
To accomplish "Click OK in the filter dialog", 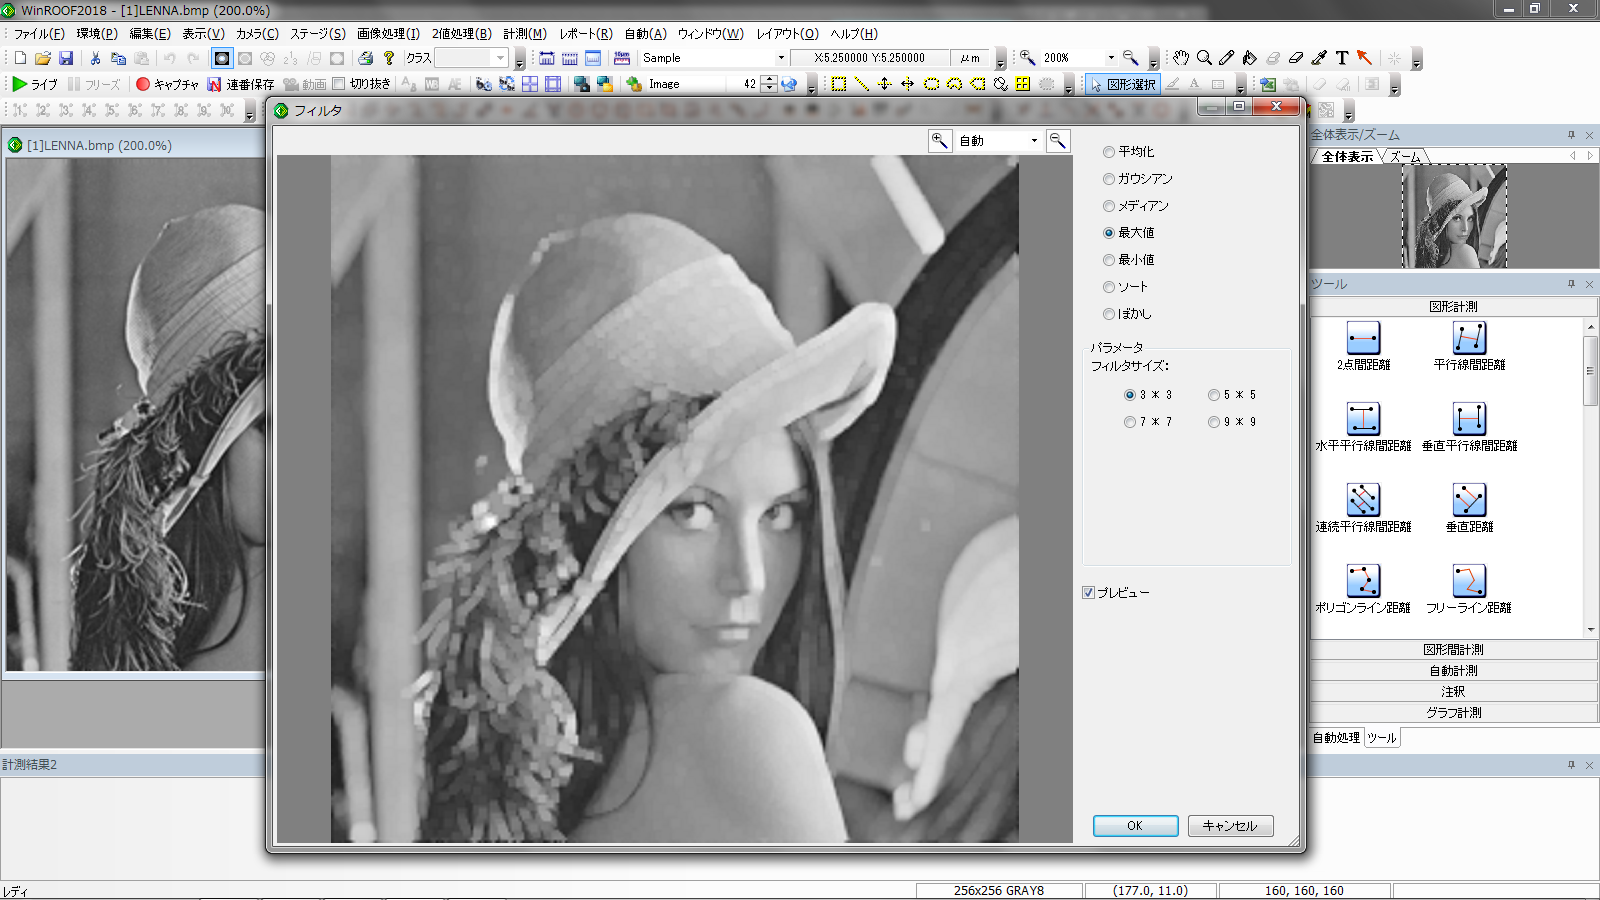I will click(x=1135, y=826).
